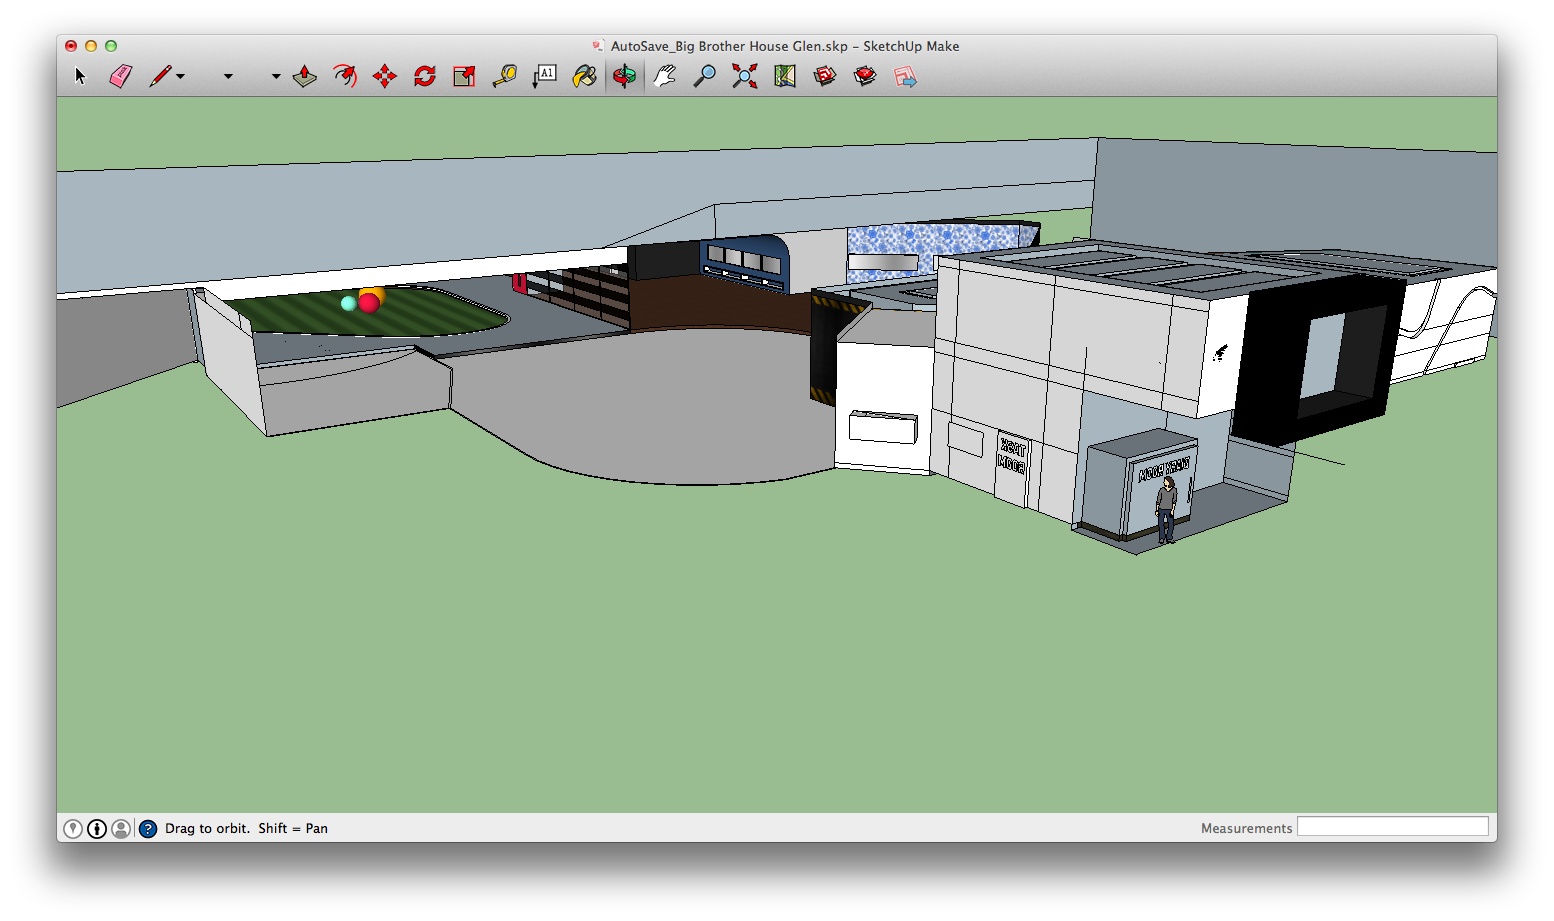Activate the Zoom magnifier tool
The height and width of the screenshot is (921, 1554).
(x=705, y=76)
